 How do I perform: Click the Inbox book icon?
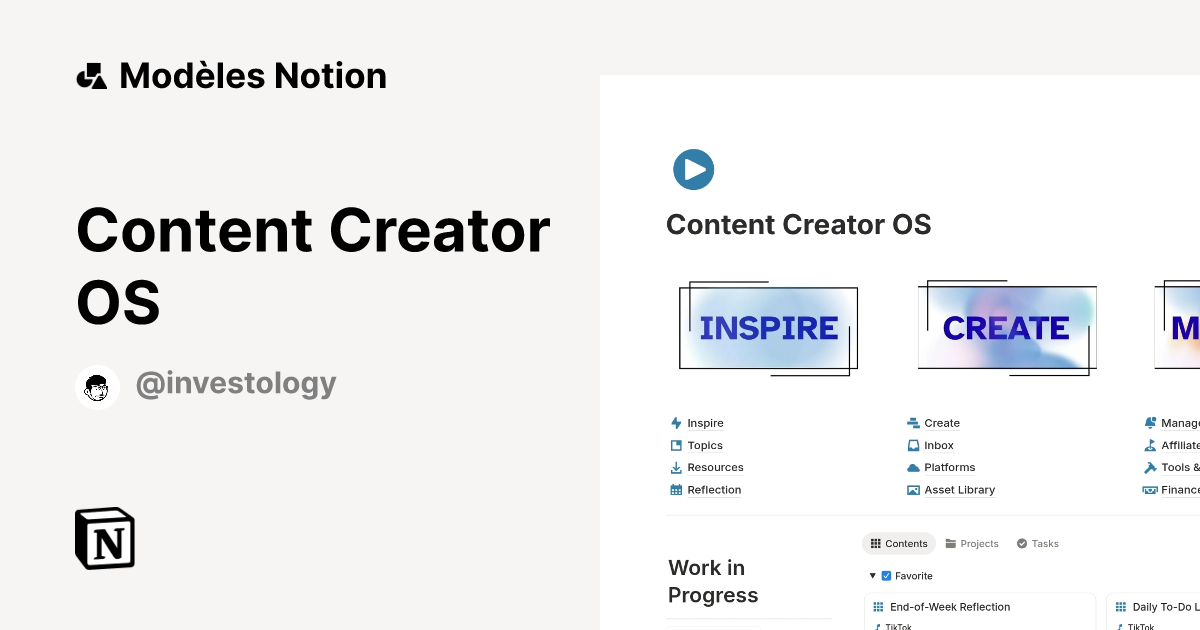coord(913,445)
